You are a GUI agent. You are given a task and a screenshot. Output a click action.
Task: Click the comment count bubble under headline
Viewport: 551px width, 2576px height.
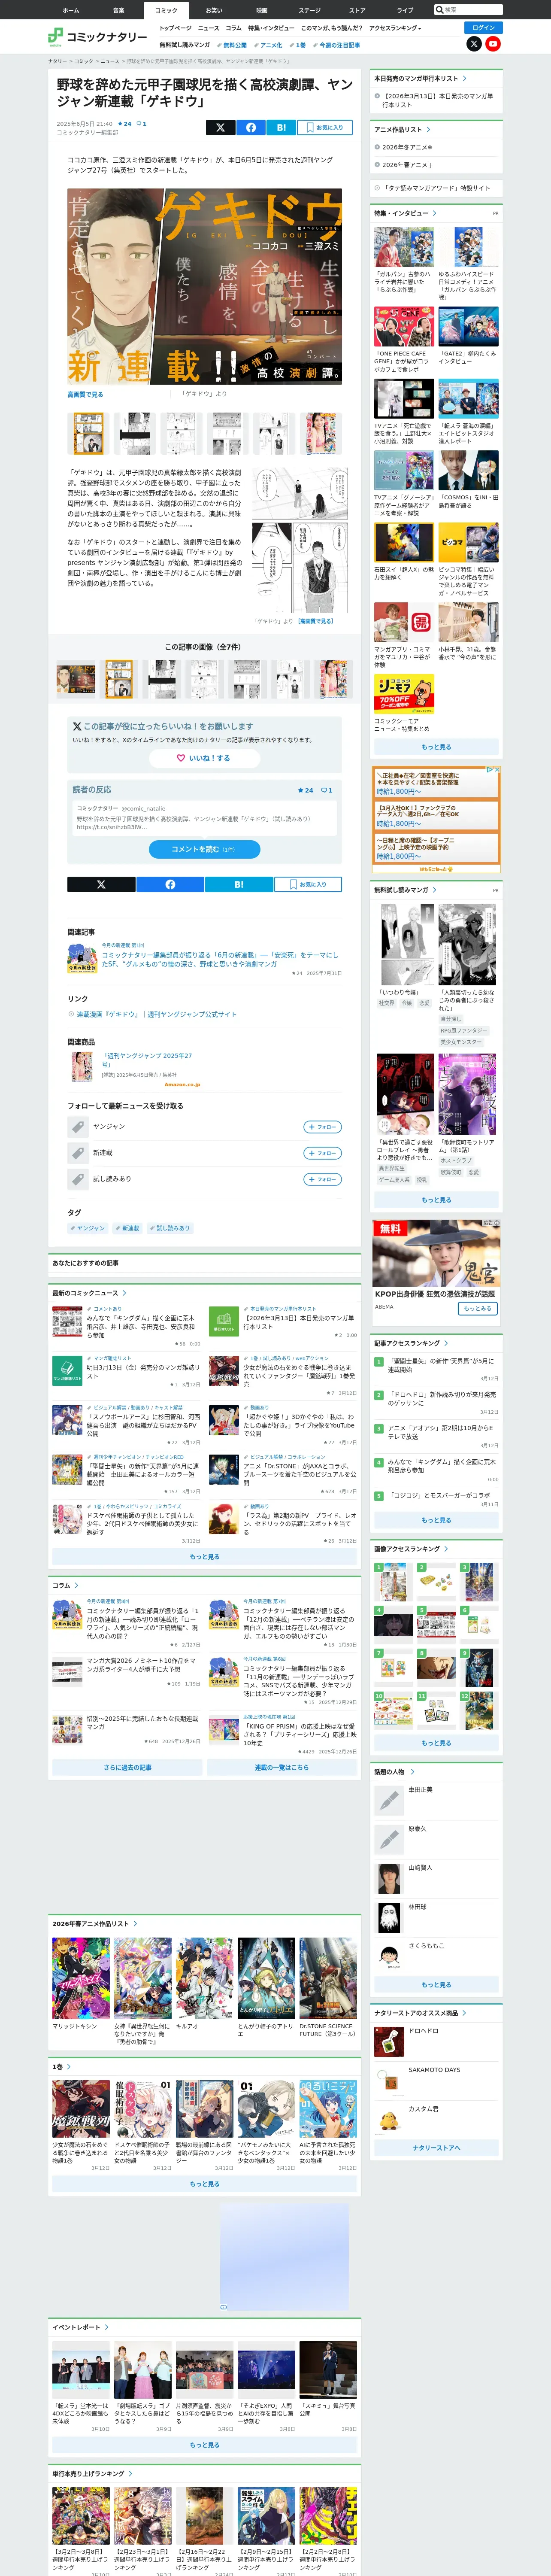pyautogui.click(x=141, y=124)
